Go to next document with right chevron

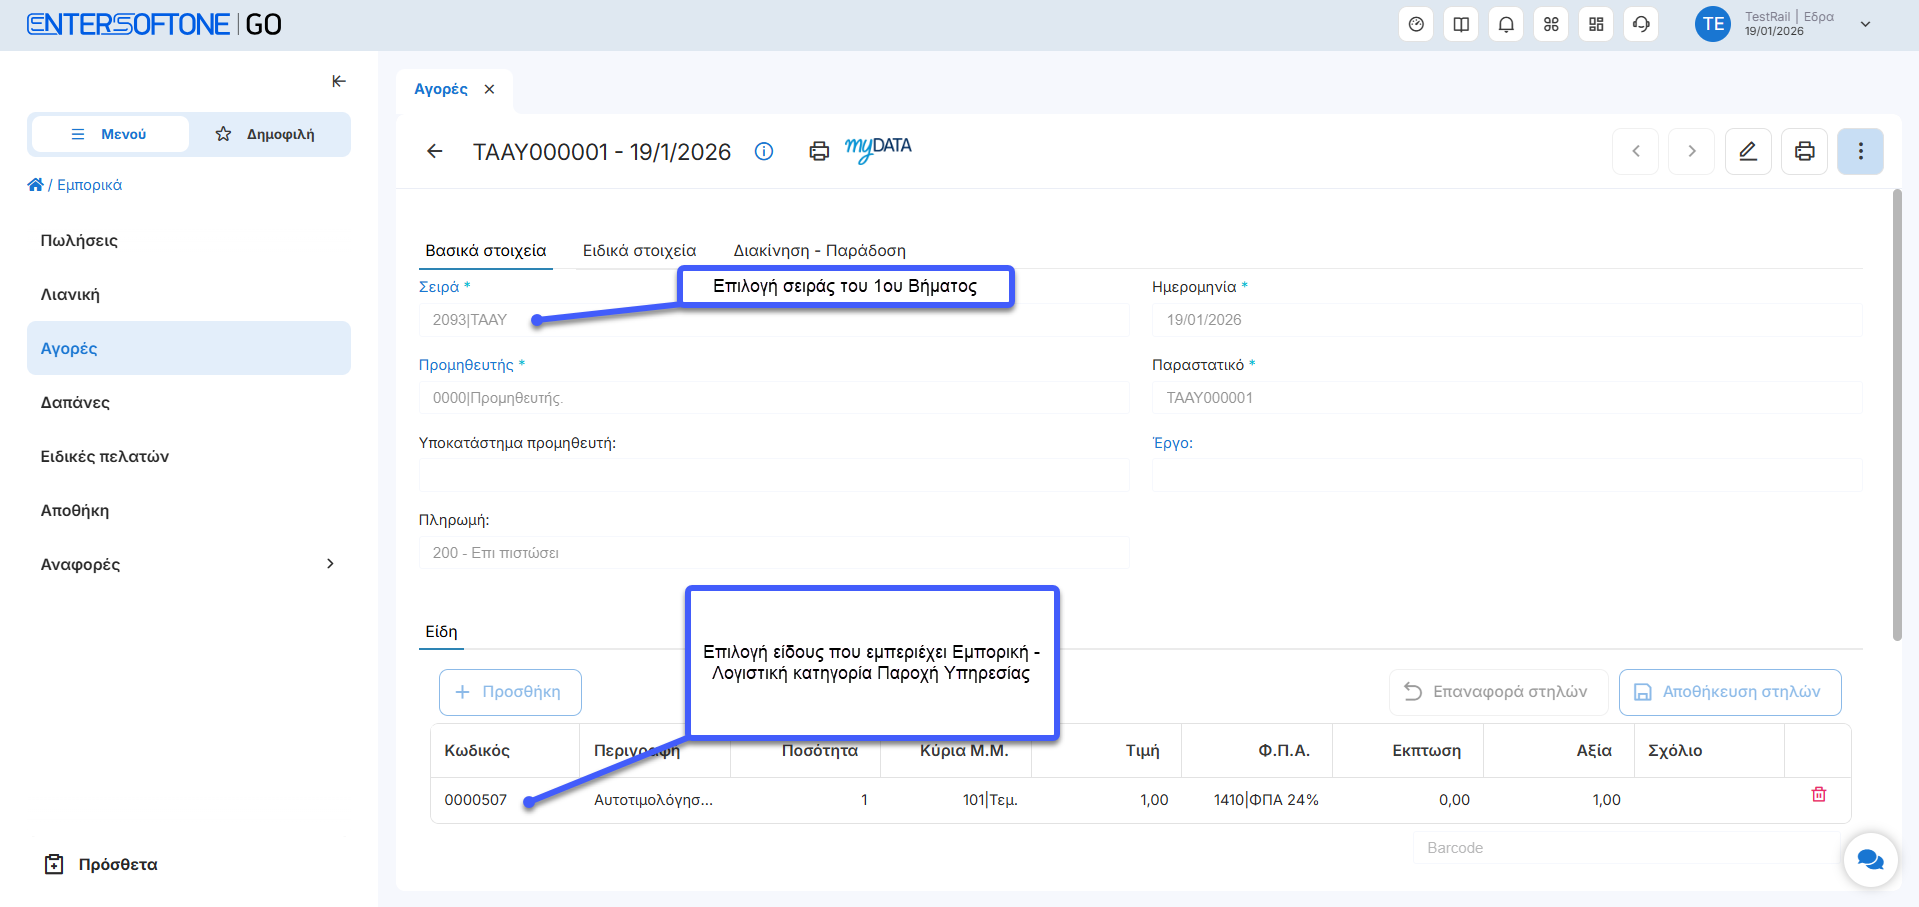tap(1692, 151)
